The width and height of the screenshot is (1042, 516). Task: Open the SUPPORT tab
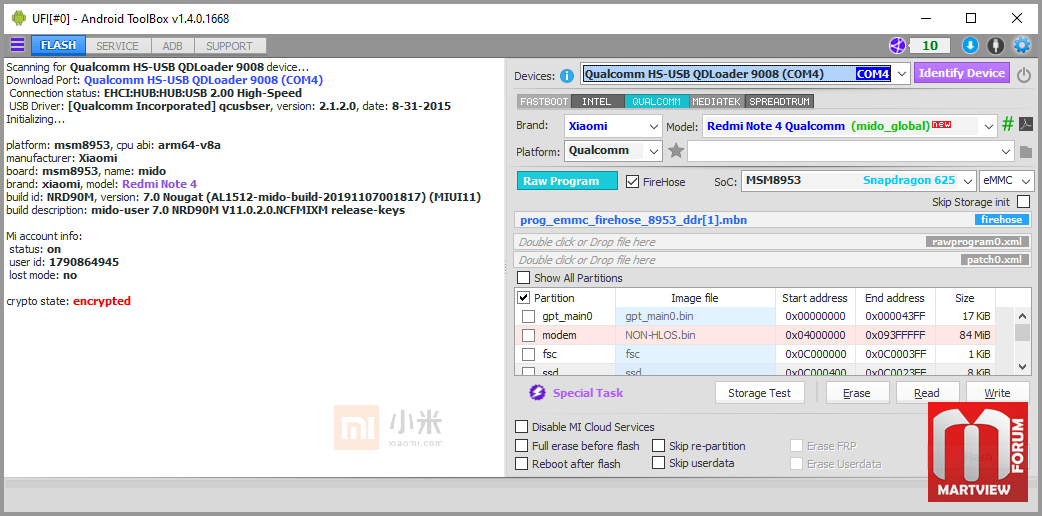(229, 46)
